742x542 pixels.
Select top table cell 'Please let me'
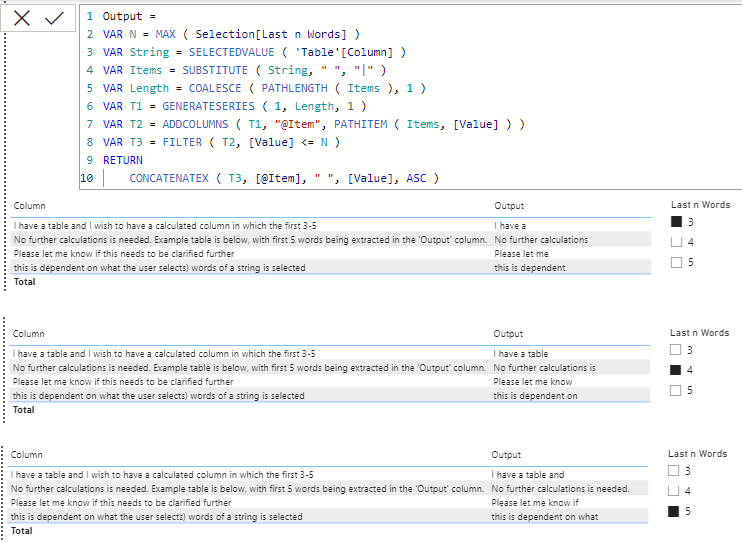(521, 254)
